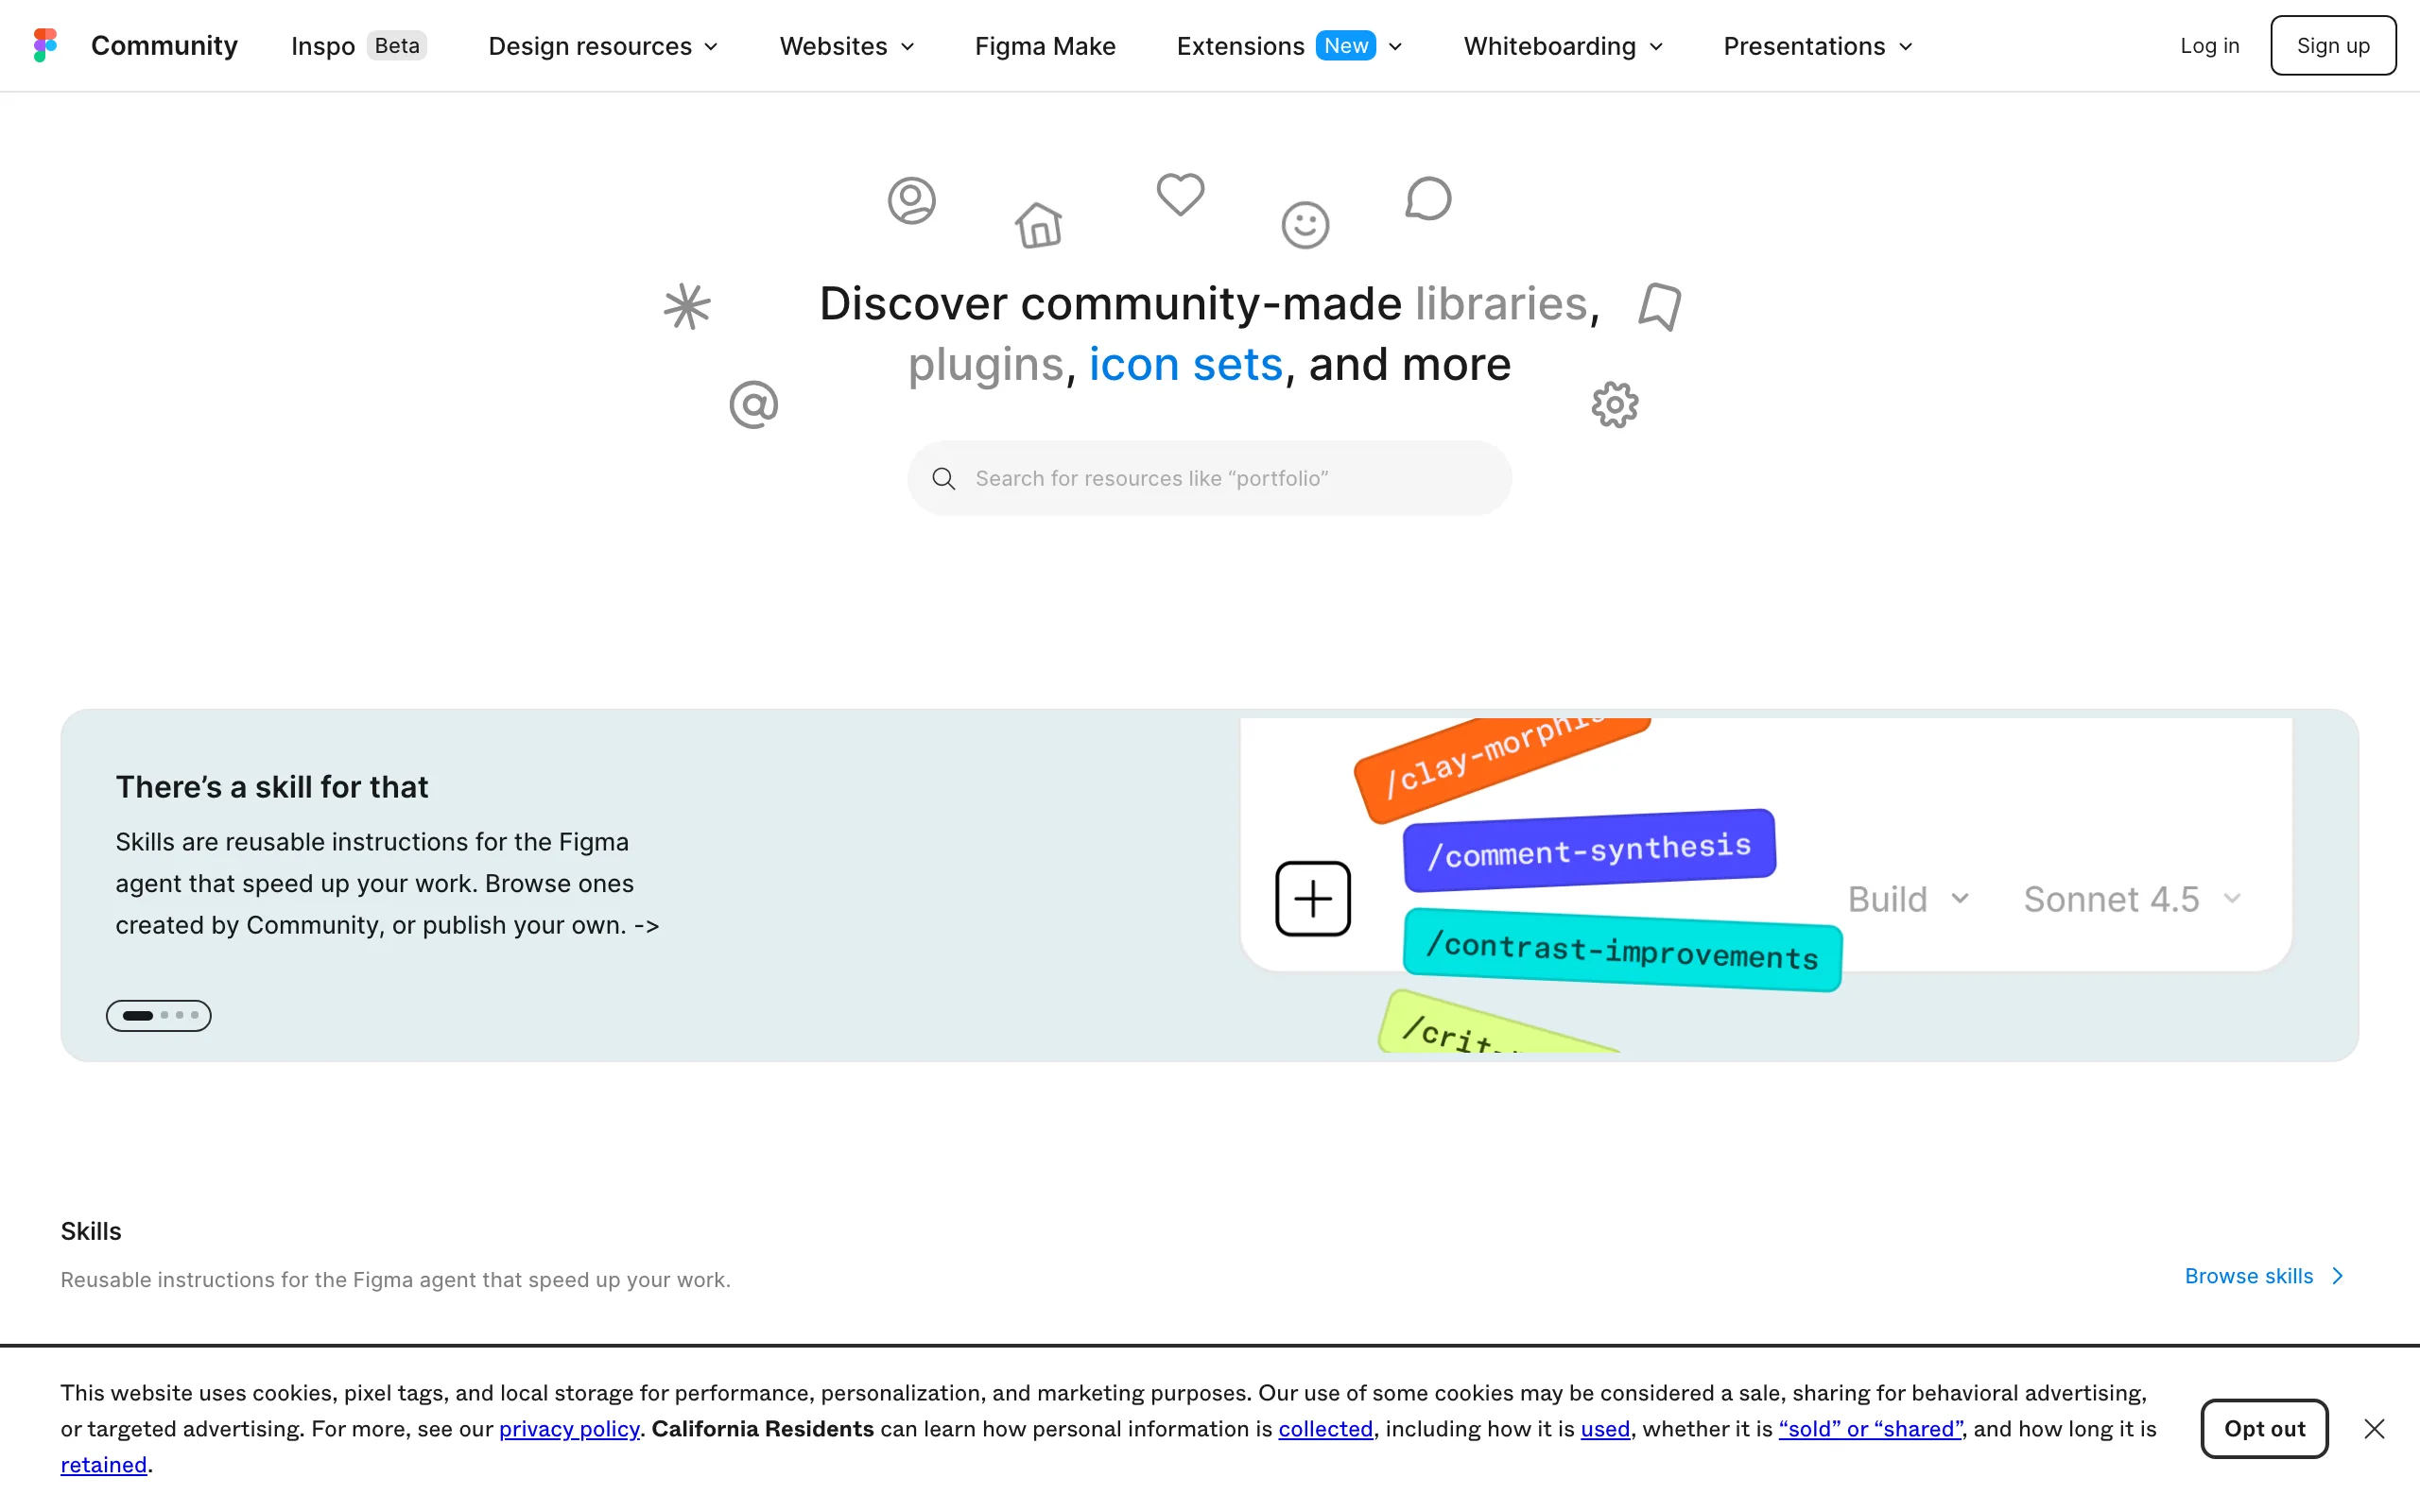Open the Build dropdown in the banner

[x=1909, y=899]
